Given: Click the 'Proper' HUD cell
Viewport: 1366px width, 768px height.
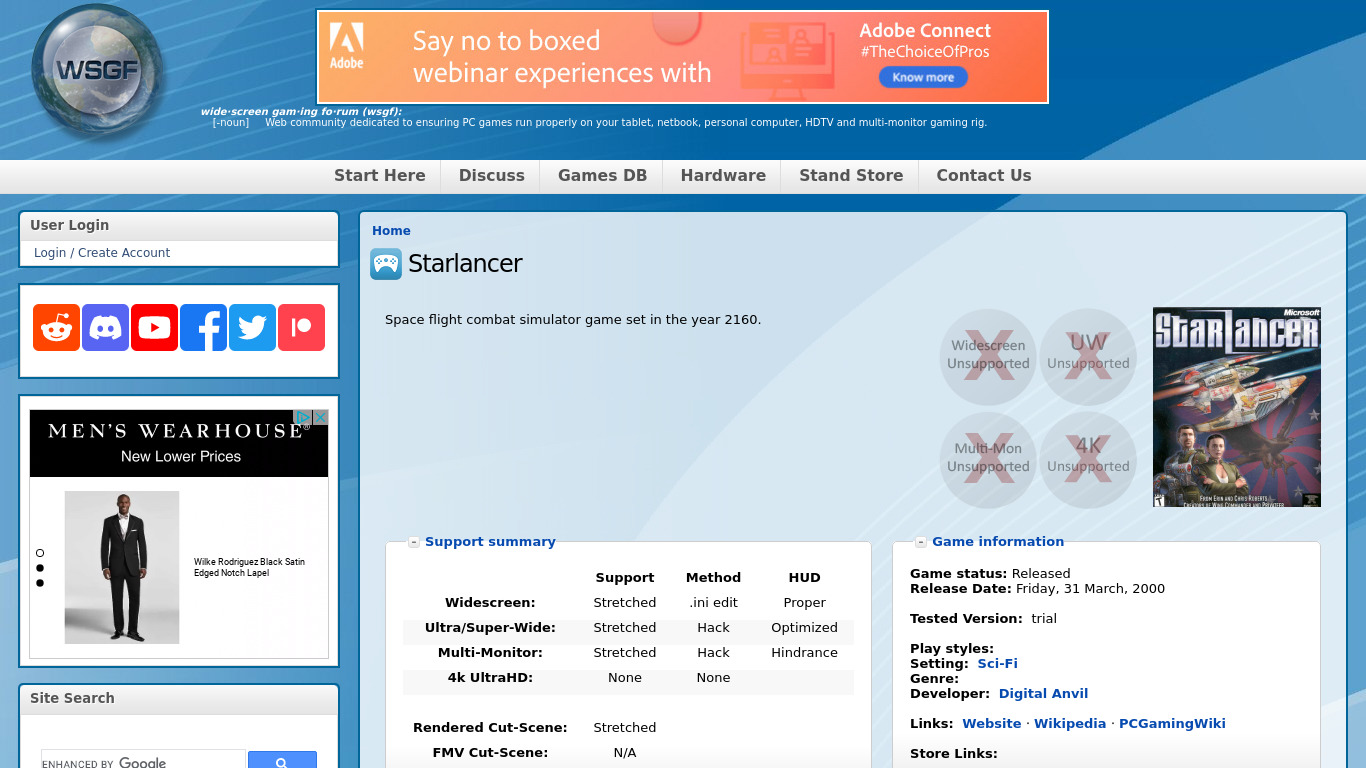Looking at the screenshot, I should coord(804,603).
